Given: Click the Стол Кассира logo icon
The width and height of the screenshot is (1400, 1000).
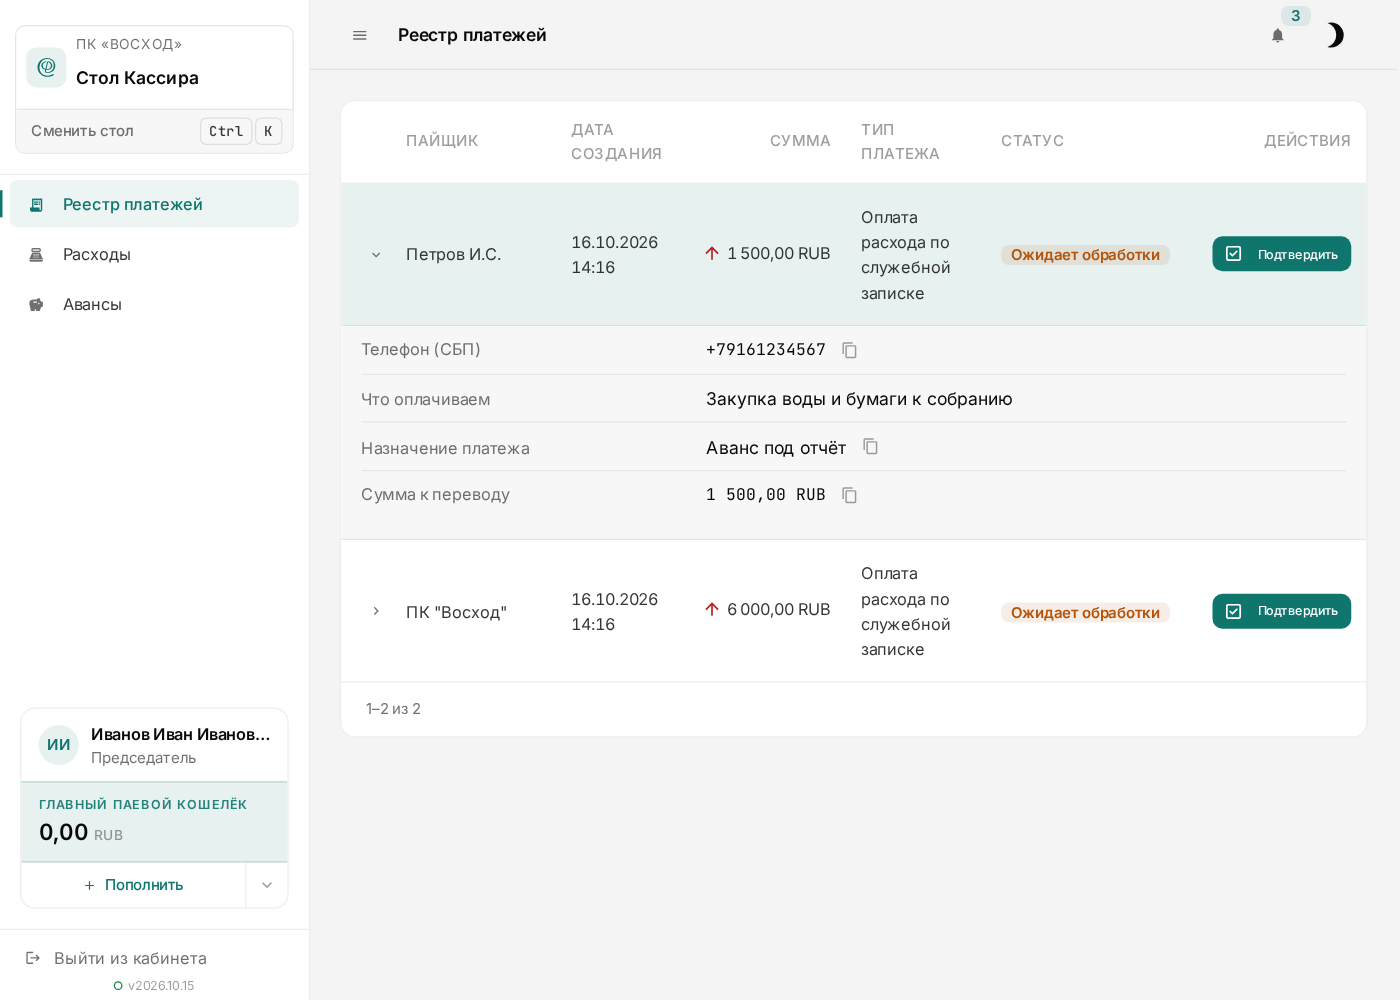Looking at the screenshot, I should coord(46,67).
